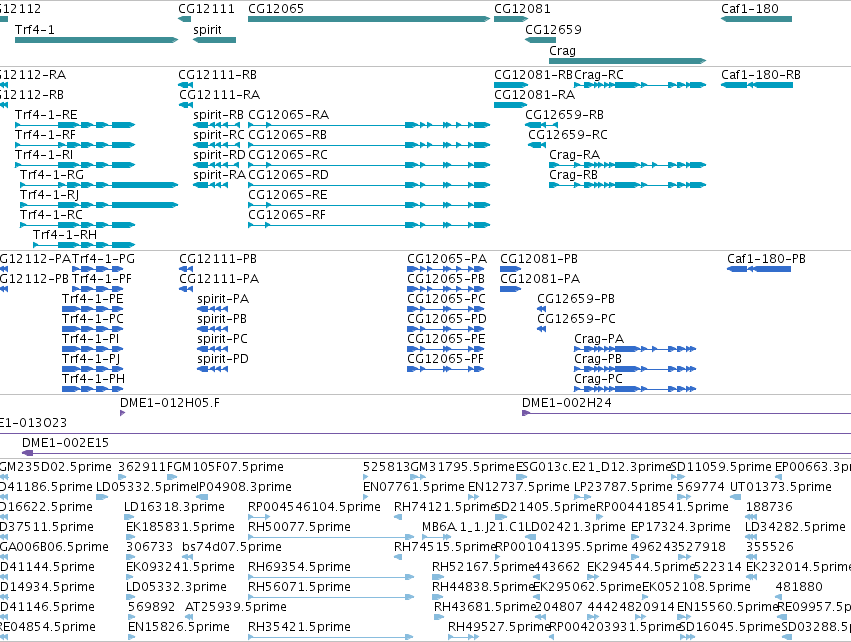Select the 188736 EST label
The width and height of the screenshot is (851, 642).
(x=769, y=507)
